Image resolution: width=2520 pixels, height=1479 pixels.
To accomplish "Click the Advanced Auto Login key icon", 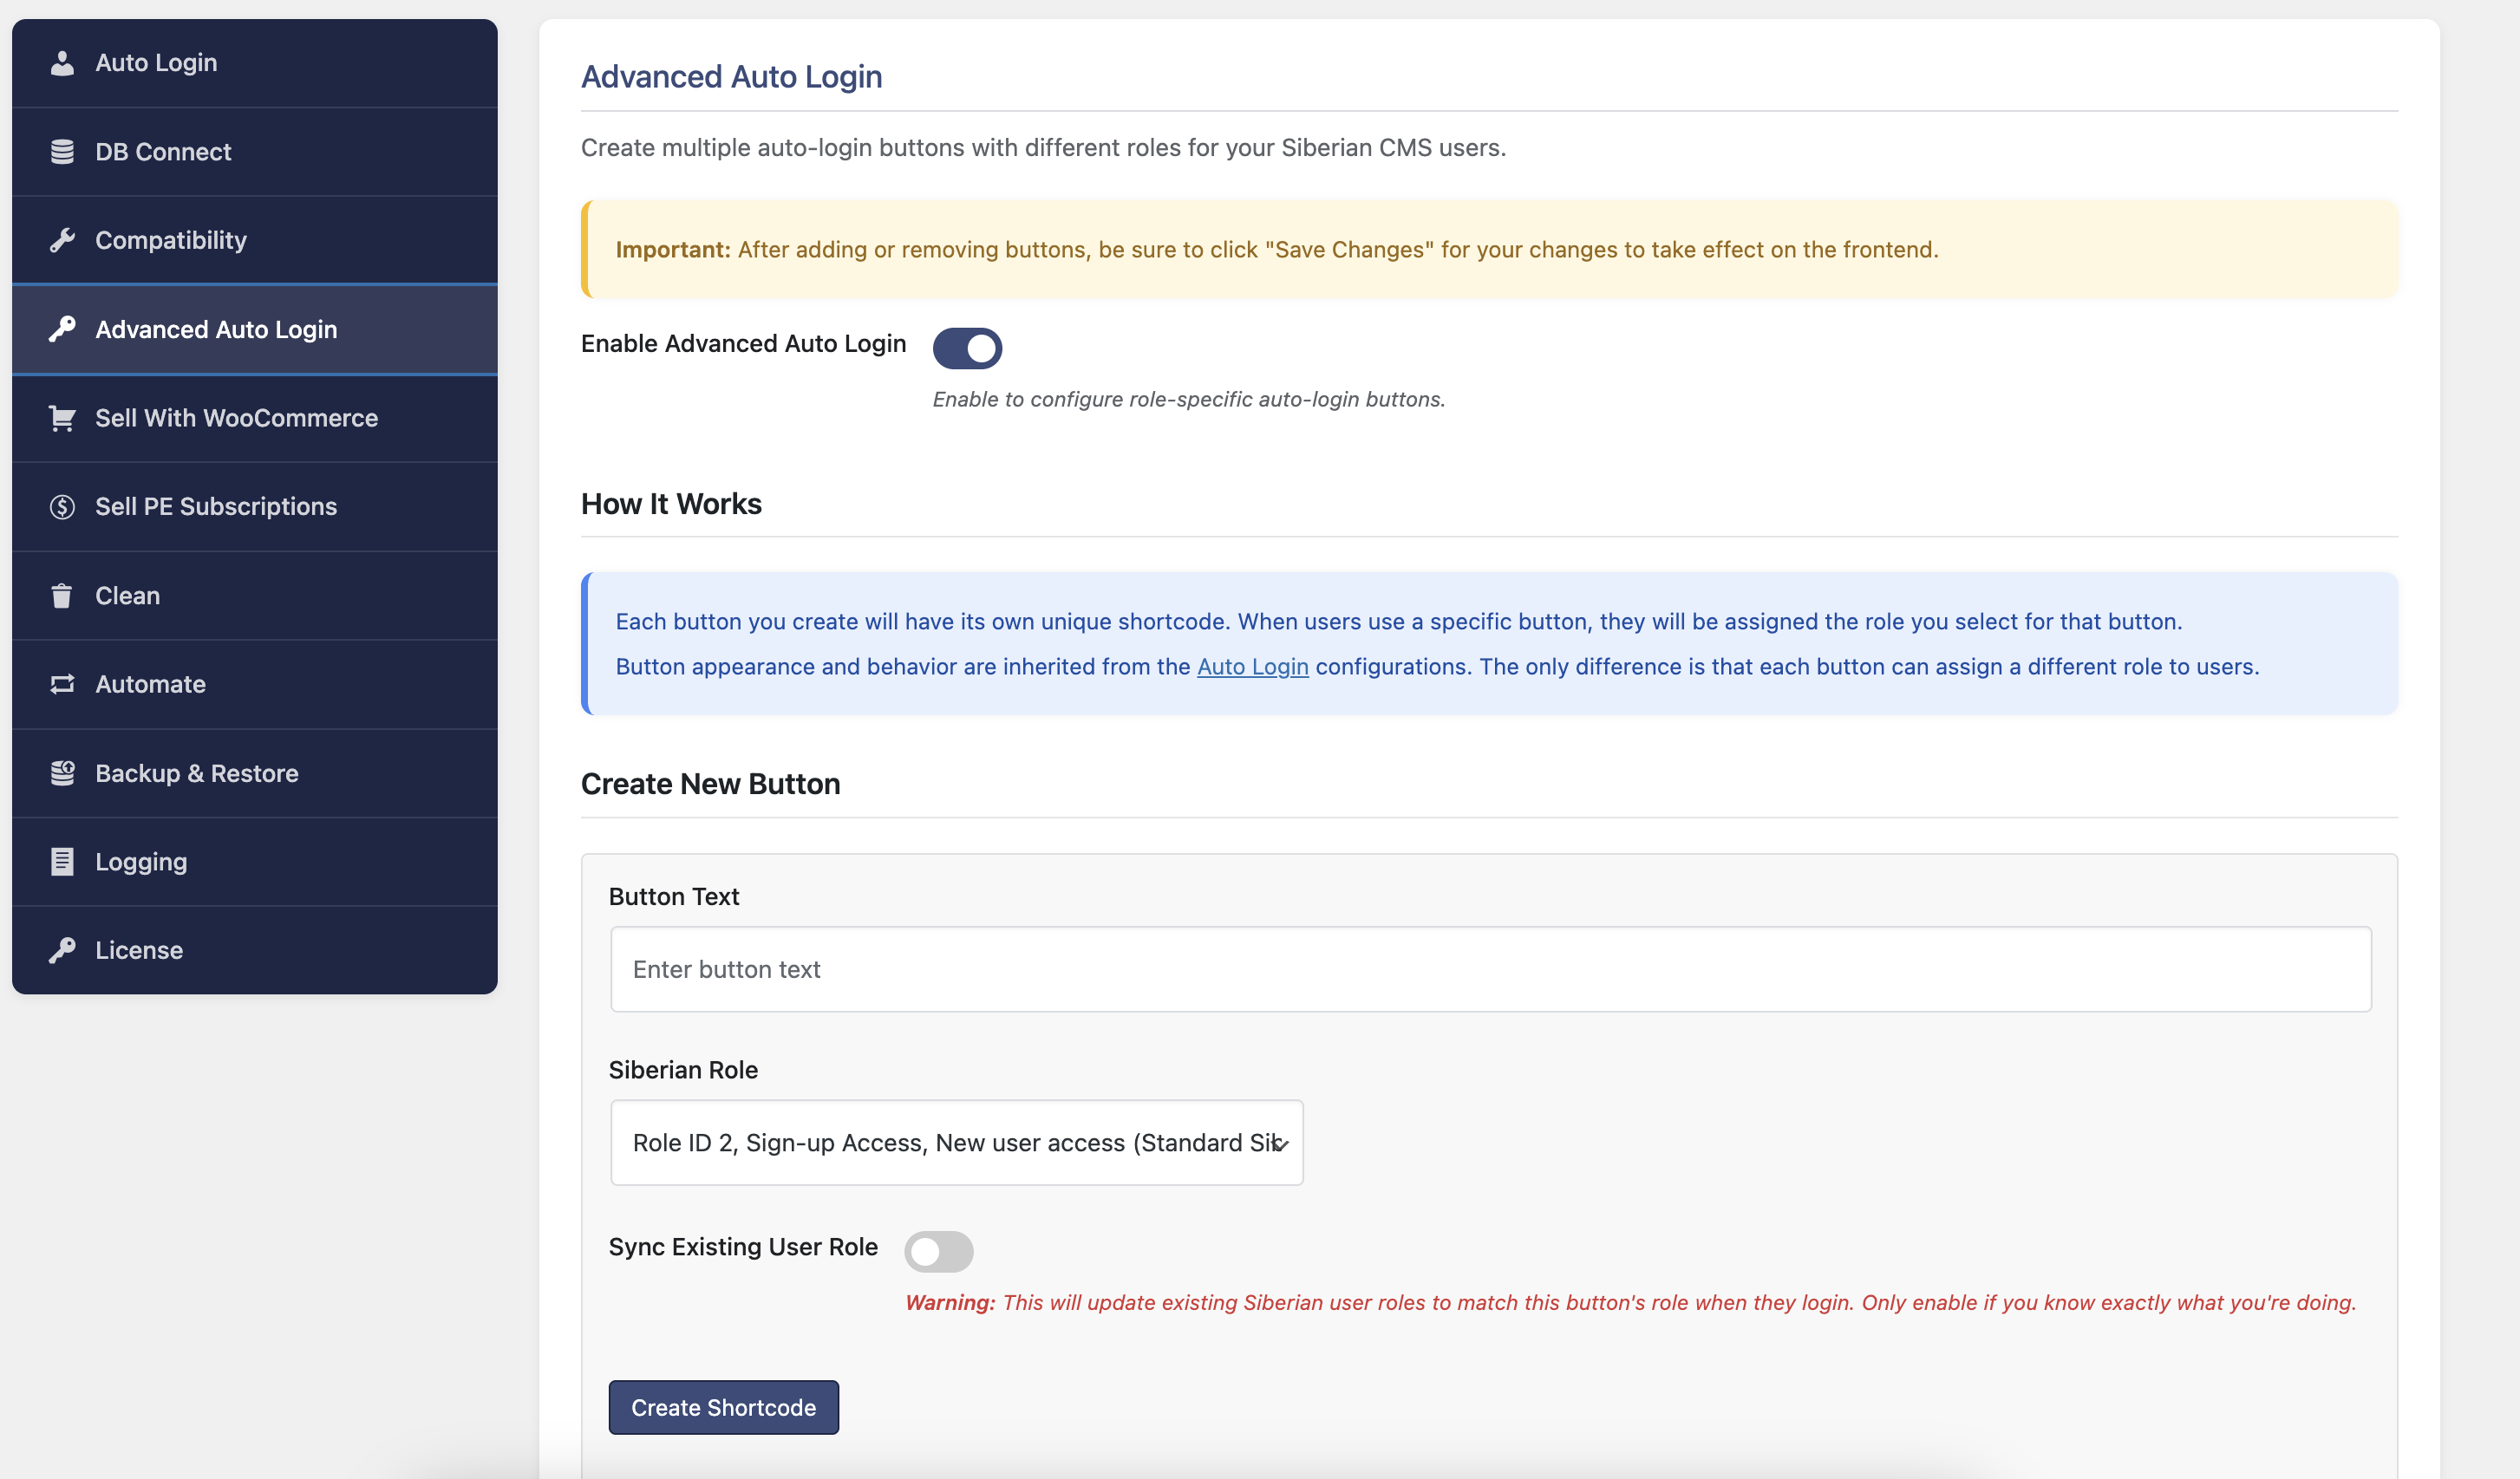I will coord(62,329).
